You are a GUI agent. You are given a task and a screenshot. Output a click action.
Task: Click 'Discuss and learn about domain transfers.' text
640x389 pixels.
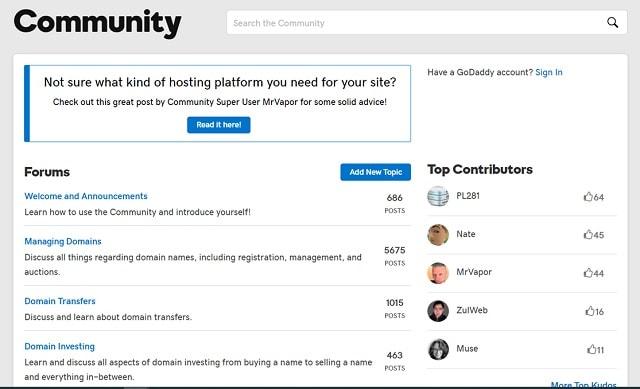108,317
